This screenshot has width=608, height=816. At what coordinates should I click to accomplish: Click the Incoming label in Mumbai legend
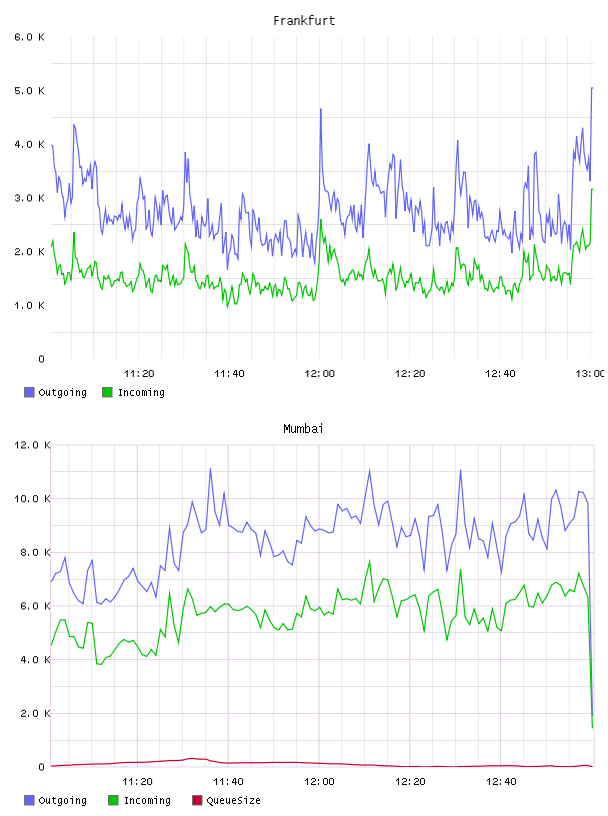coord(147,800)
